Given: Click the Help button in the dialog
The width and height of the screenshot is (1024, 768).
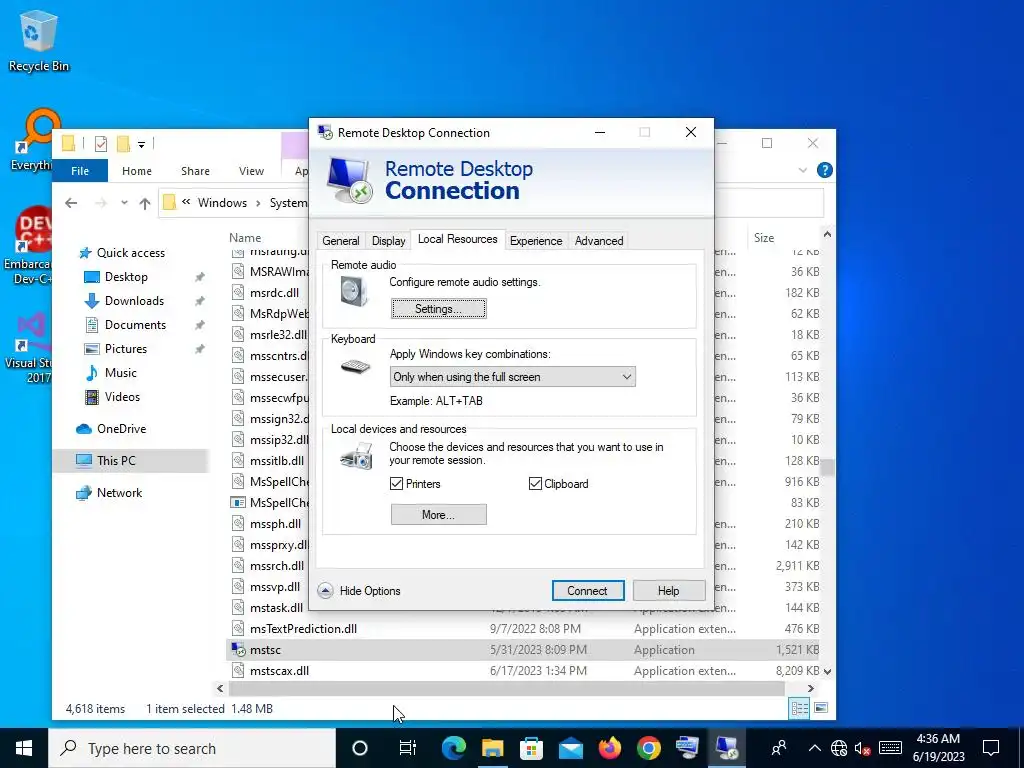Looking at the screenshot, I should (669, 591).
